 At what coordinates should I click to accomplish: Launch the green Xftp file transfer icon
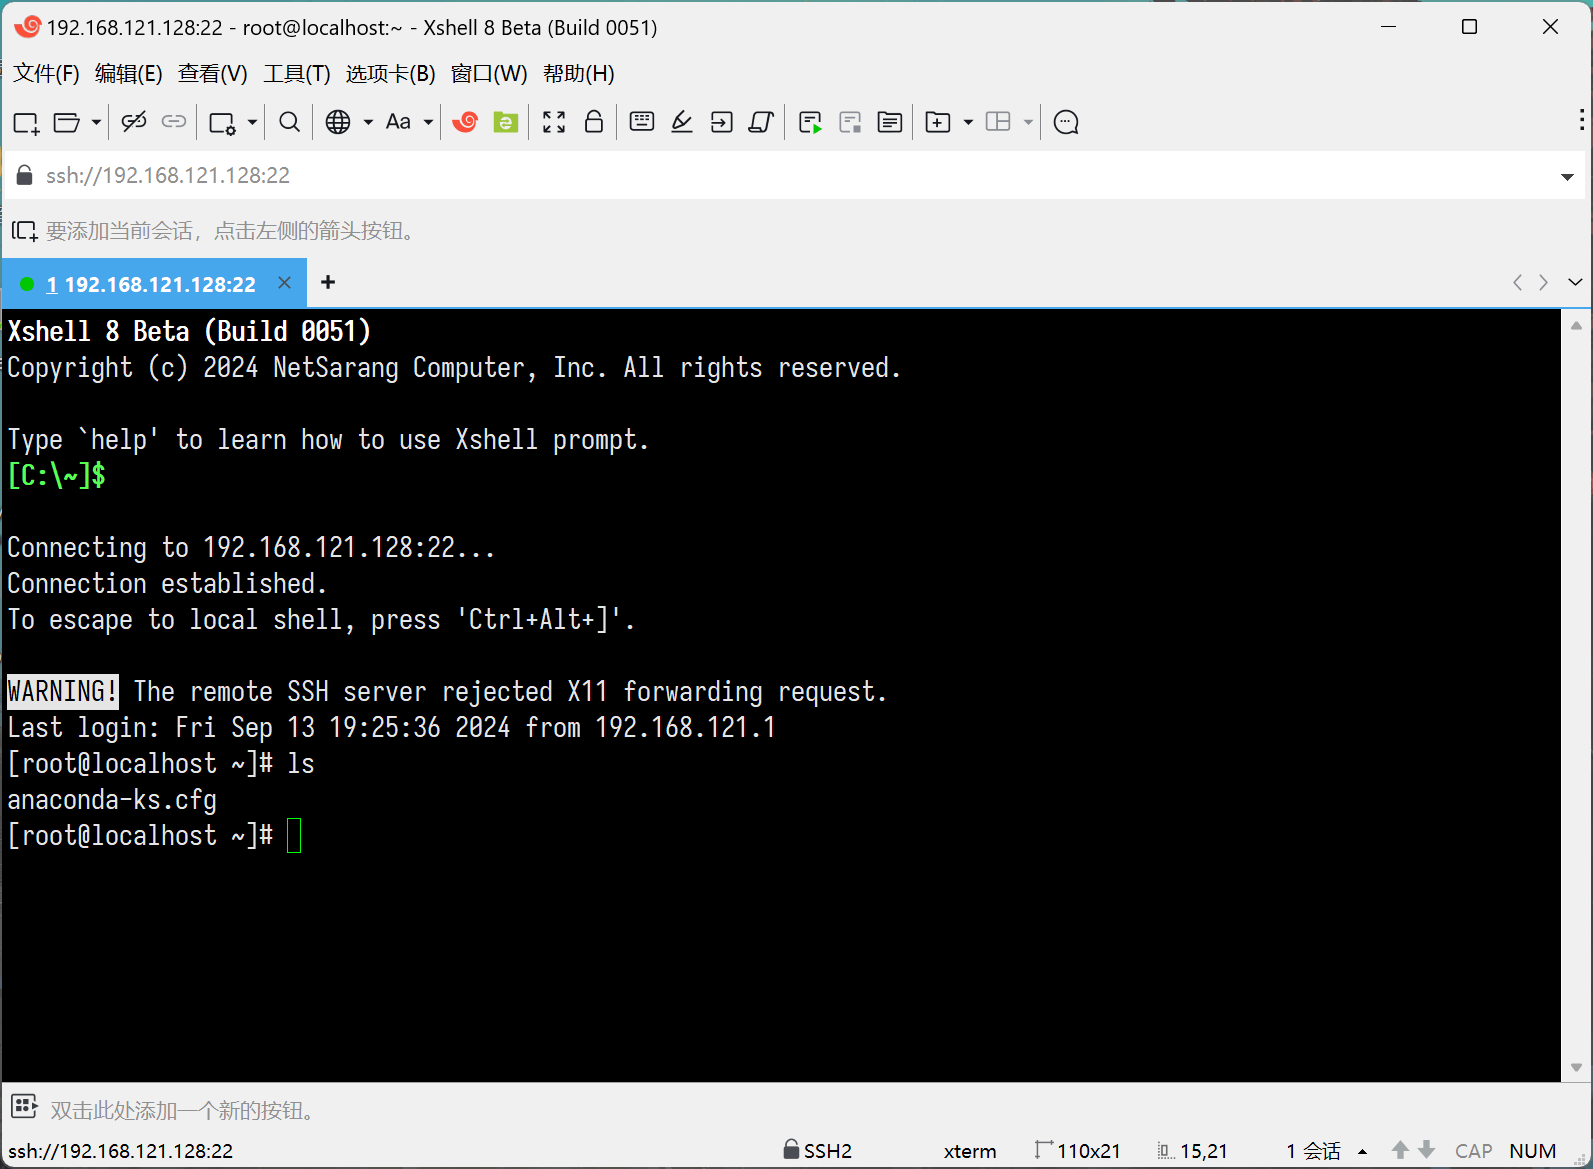coord(506,122)
